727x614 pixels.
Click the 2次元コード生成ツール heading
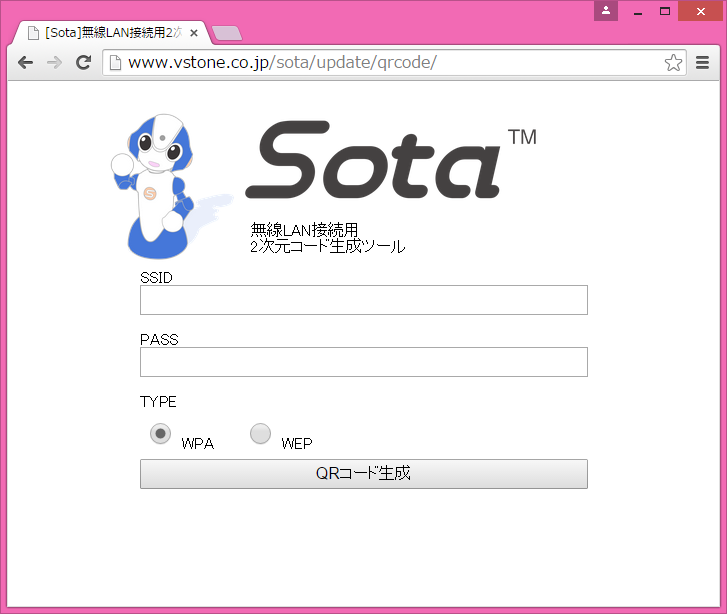328,246
